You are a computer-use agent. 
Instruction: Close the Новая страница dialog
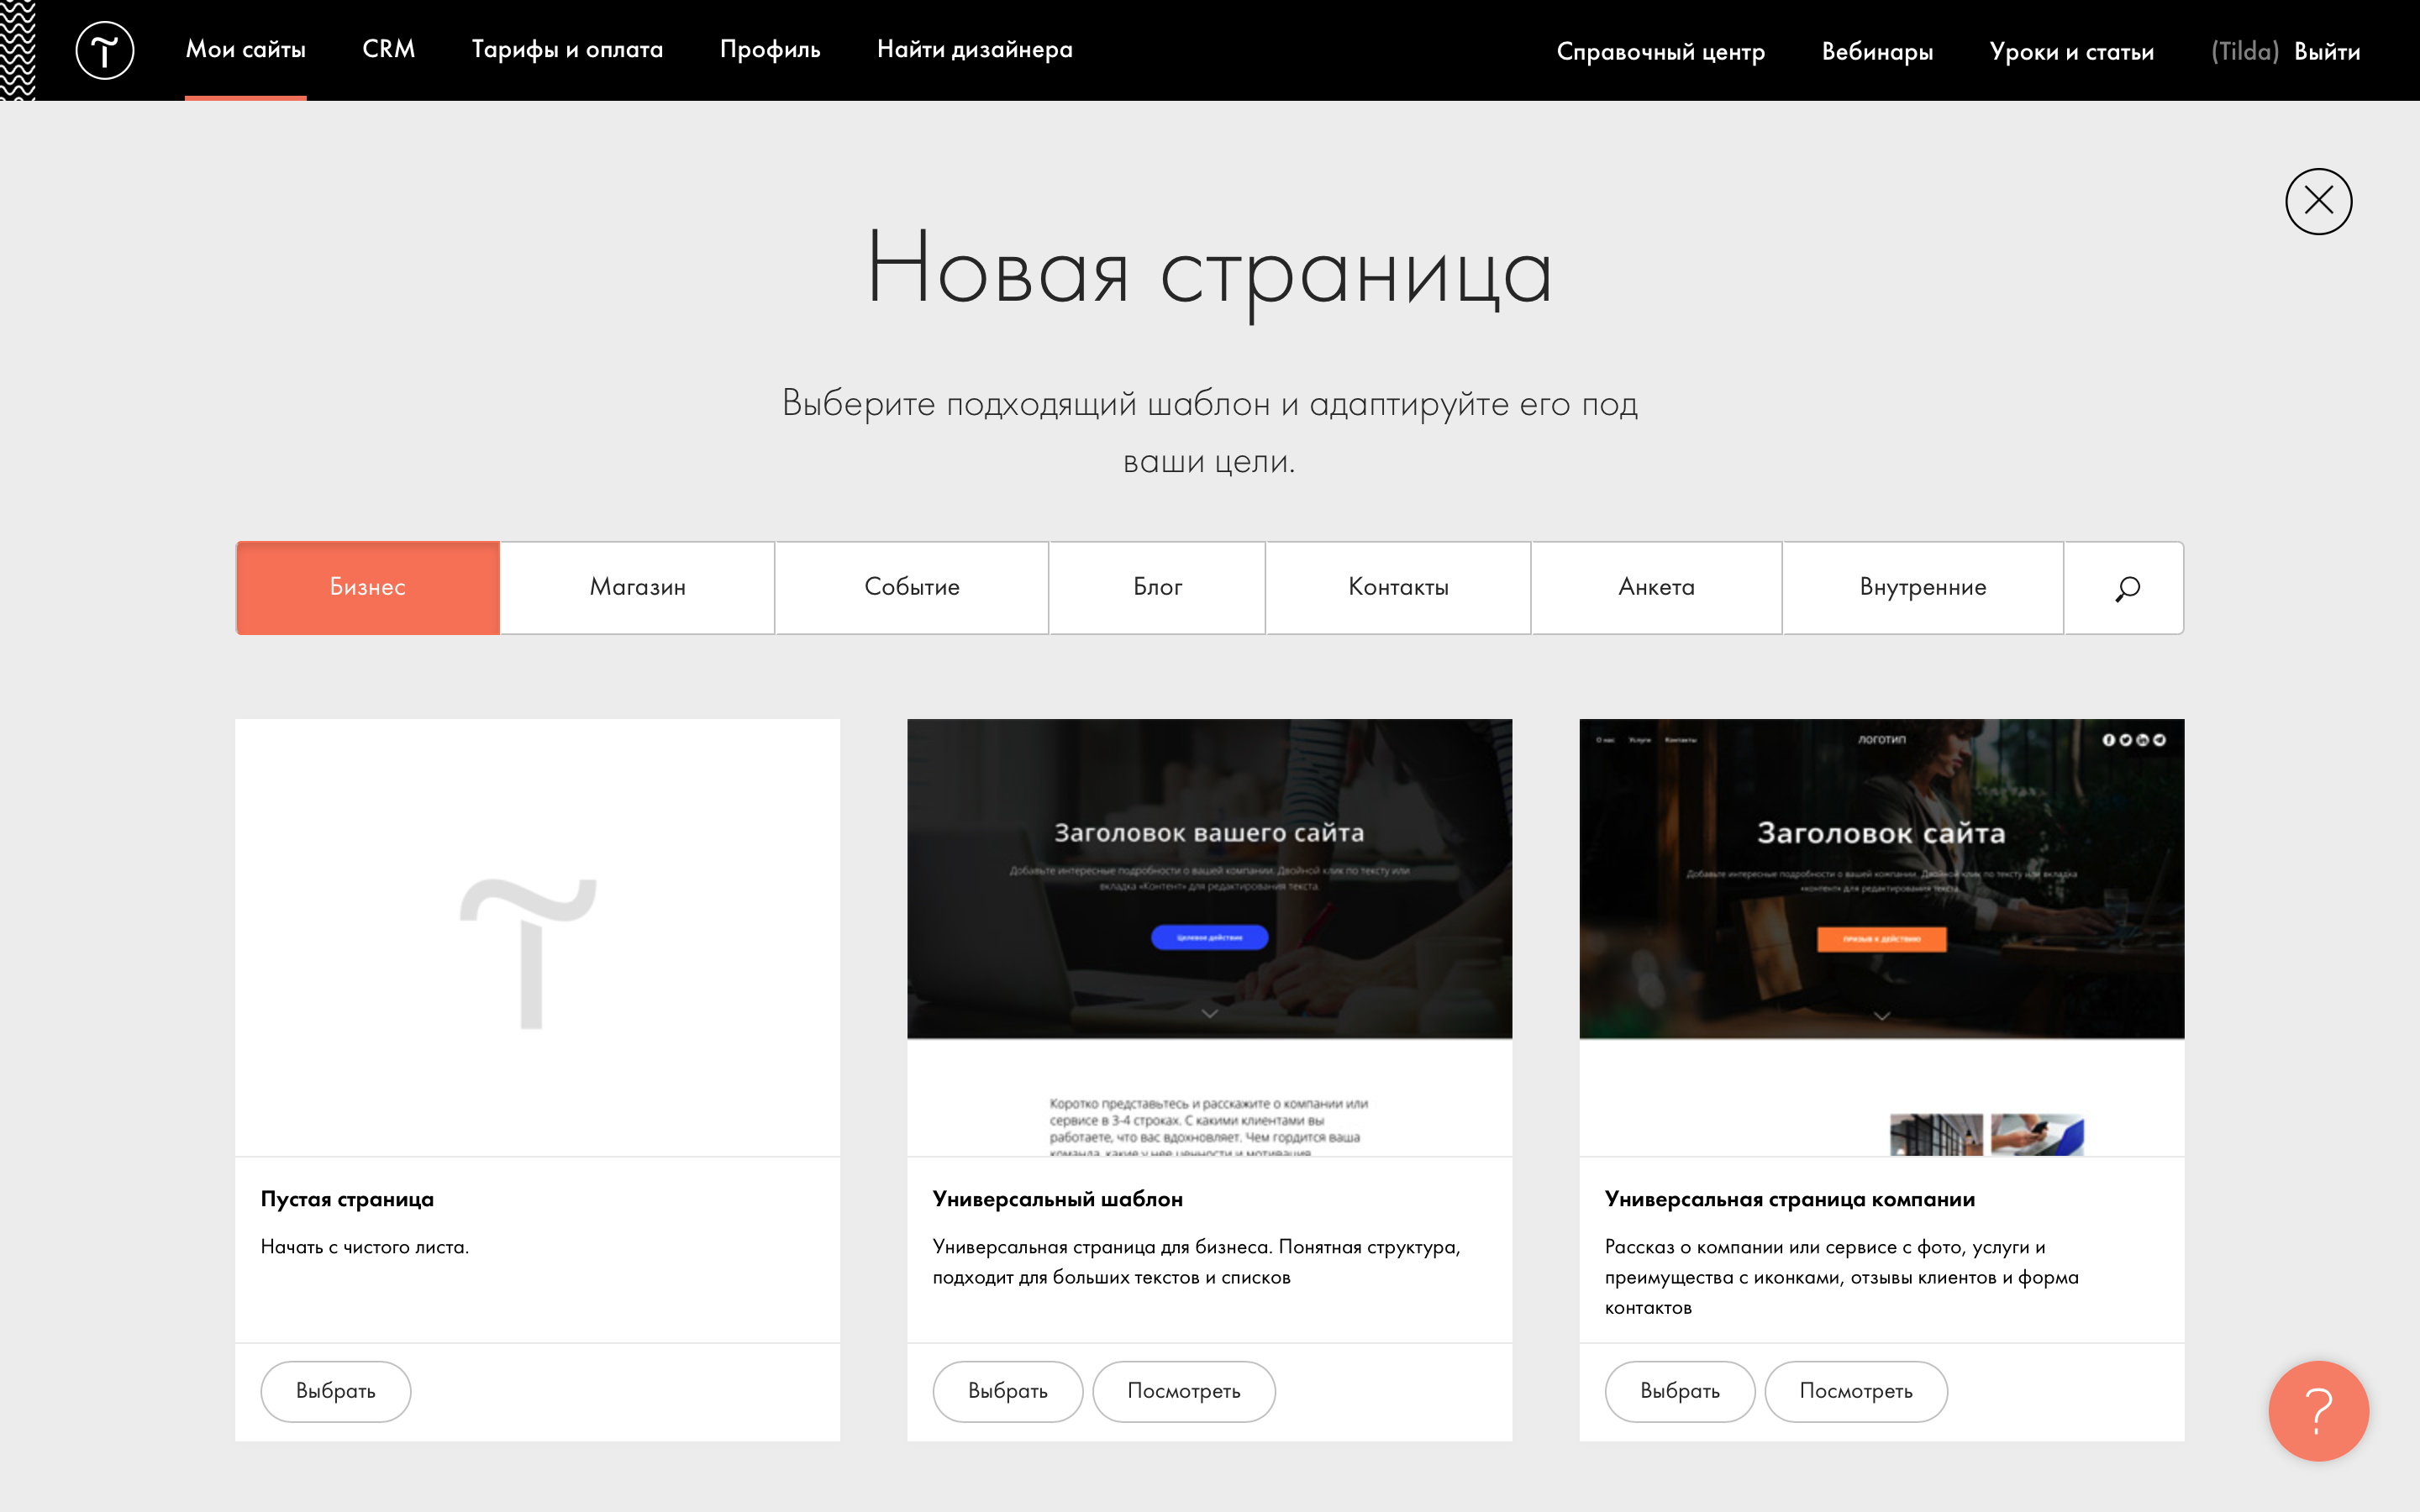(2319, 201)
